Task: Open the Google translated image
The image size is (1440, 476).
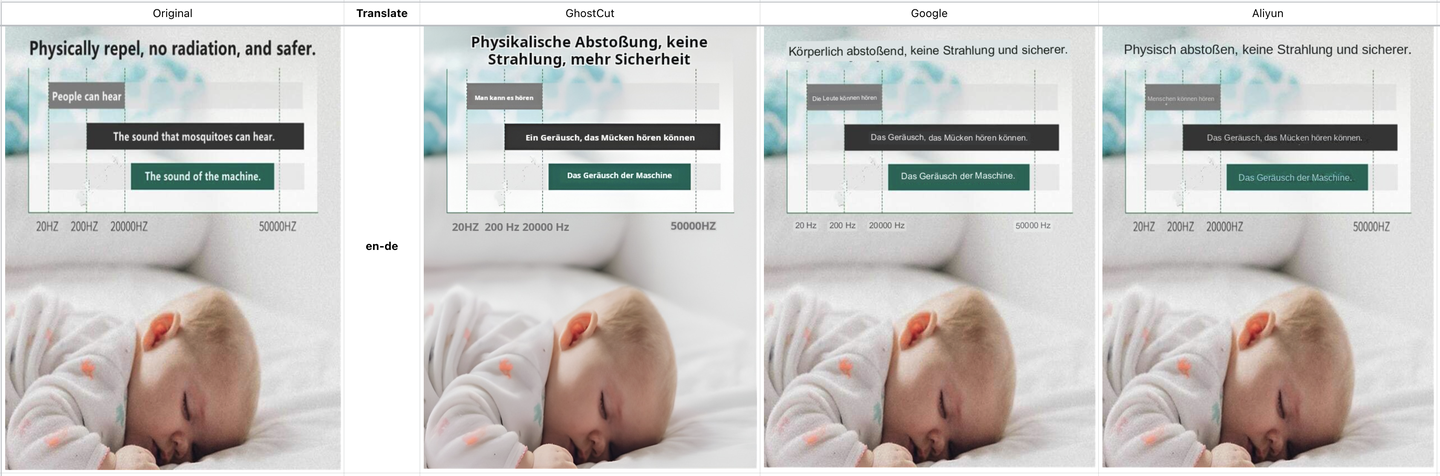Action: tap(929, 248)
